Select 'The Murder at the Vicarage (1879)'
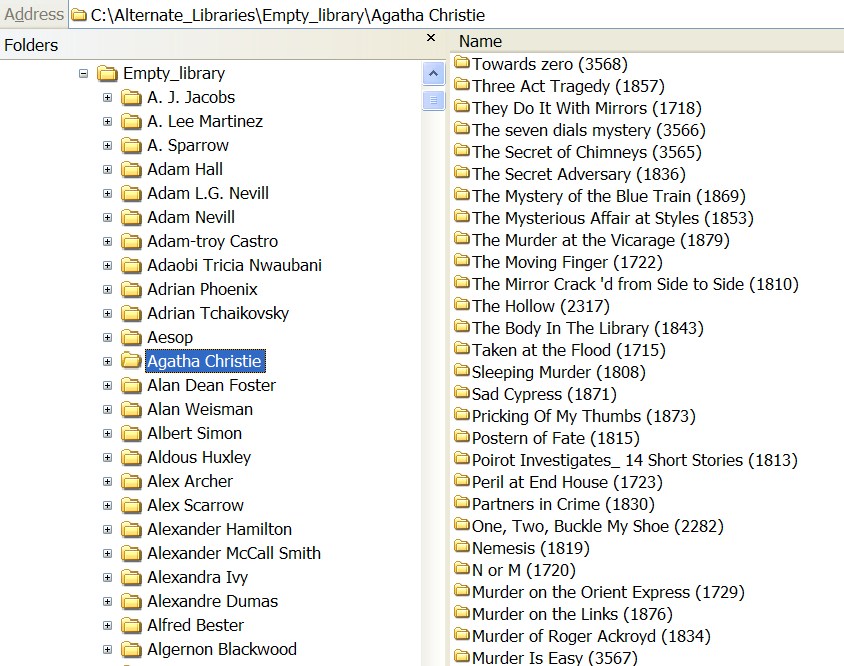The height and width of the screenshot is (666, 844). (x=601, y=241)
